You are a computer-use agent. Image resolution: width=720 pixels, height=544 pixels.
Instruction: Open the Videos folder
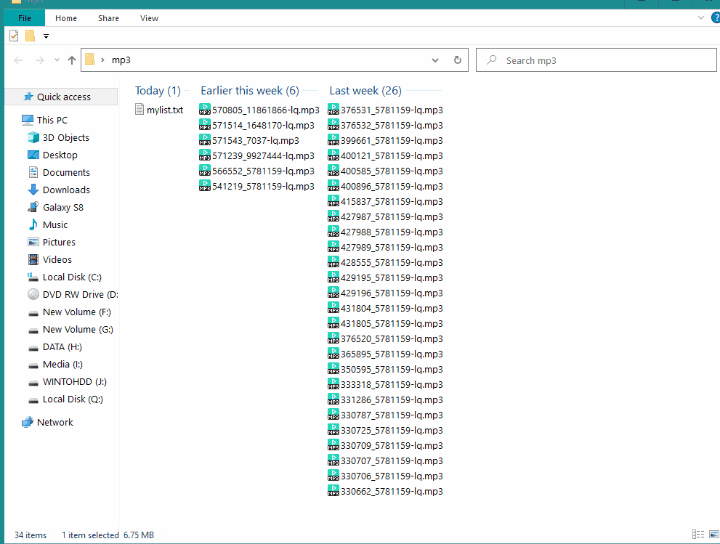coord(57,260)
